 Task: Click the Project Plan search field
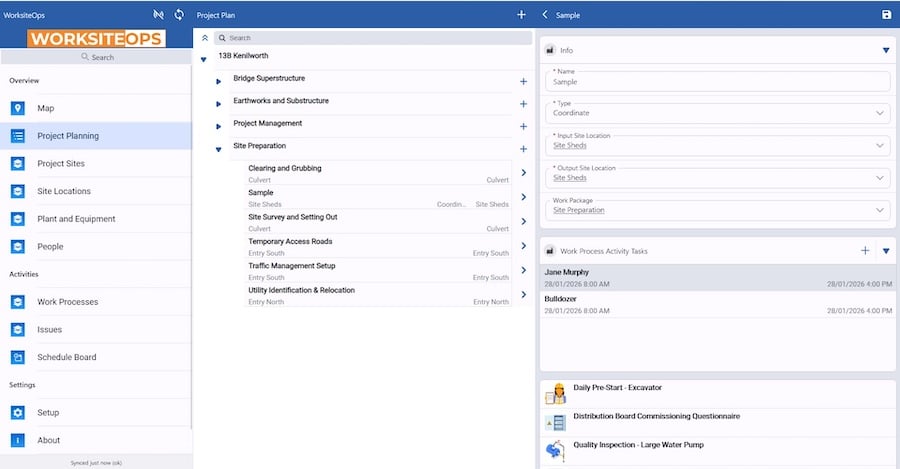coord(373,38)
